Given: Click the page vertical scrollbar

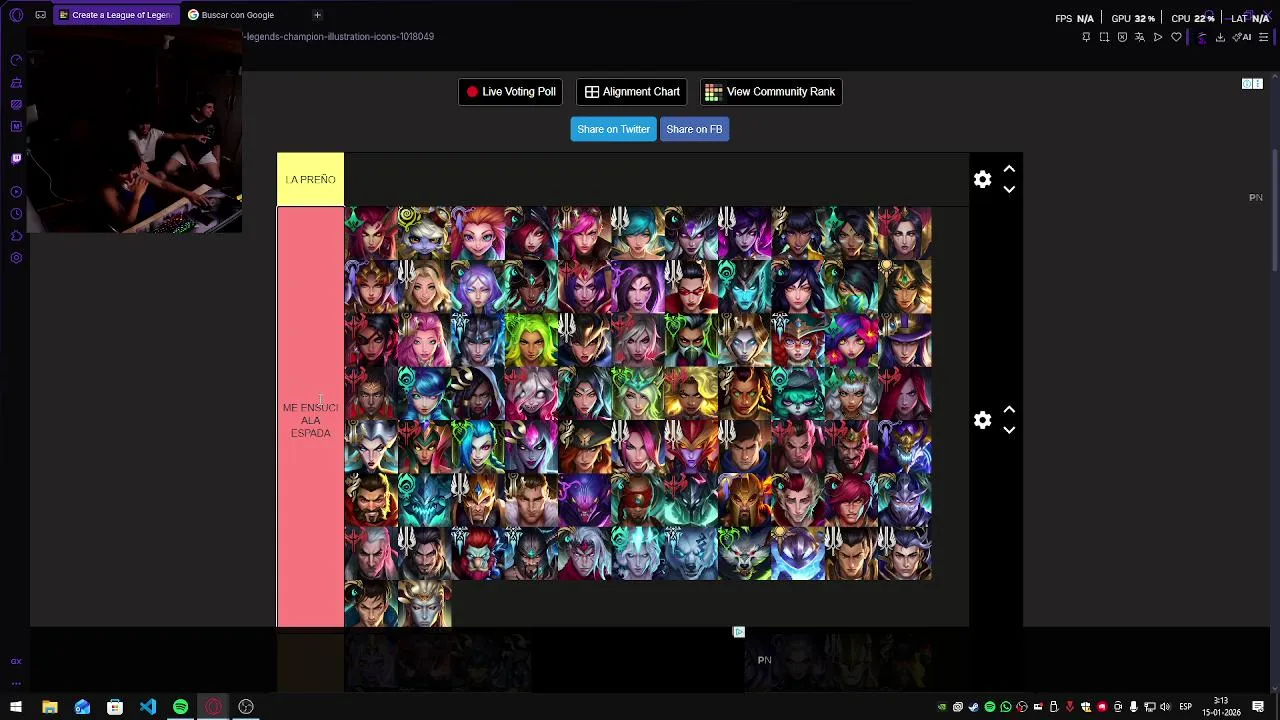Looking at the screenshot, I should point(1275,209).
